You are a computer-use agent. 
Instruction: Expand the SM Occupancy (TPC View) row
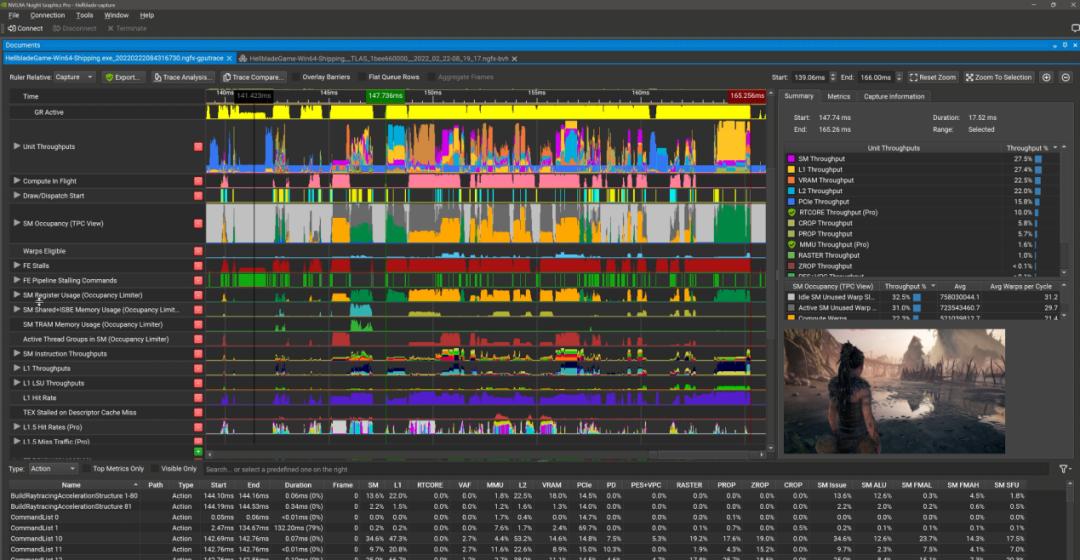coord(17,223)
